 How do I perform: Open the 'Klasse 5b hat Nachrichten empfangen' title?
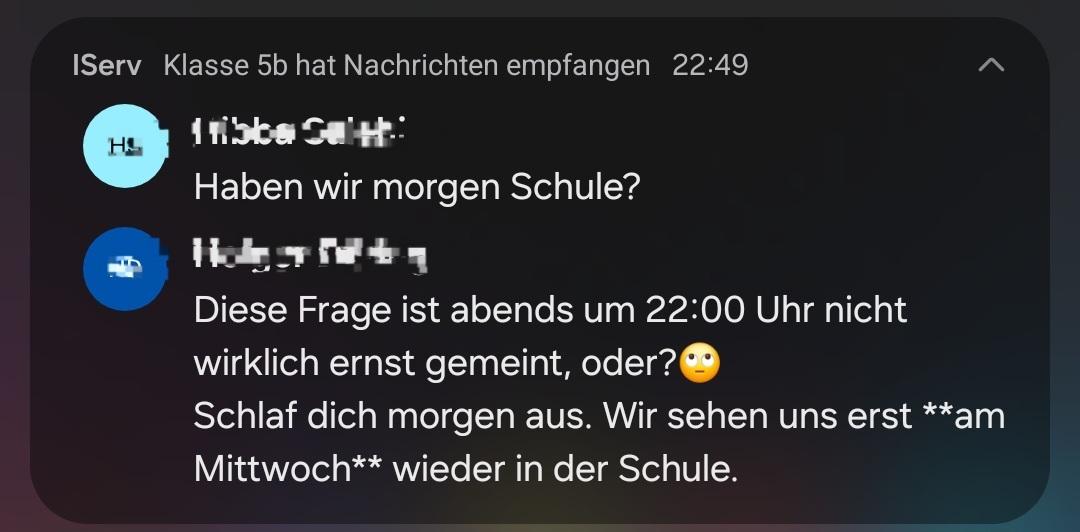pyautogui.click(x=406, y=66)
